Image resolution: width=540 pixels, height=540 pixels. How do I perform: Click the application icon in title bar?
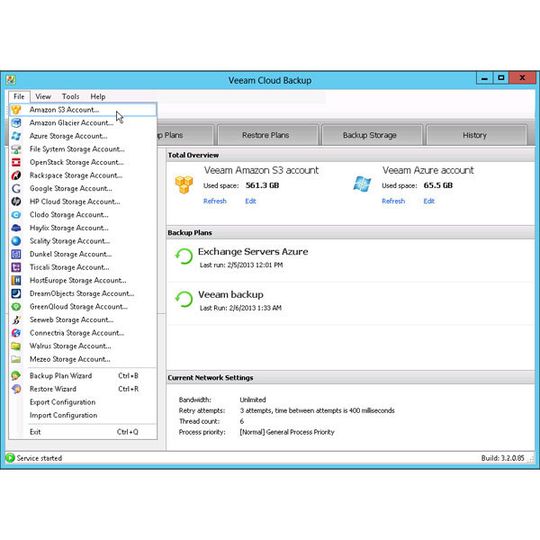(x=11, y=80)
